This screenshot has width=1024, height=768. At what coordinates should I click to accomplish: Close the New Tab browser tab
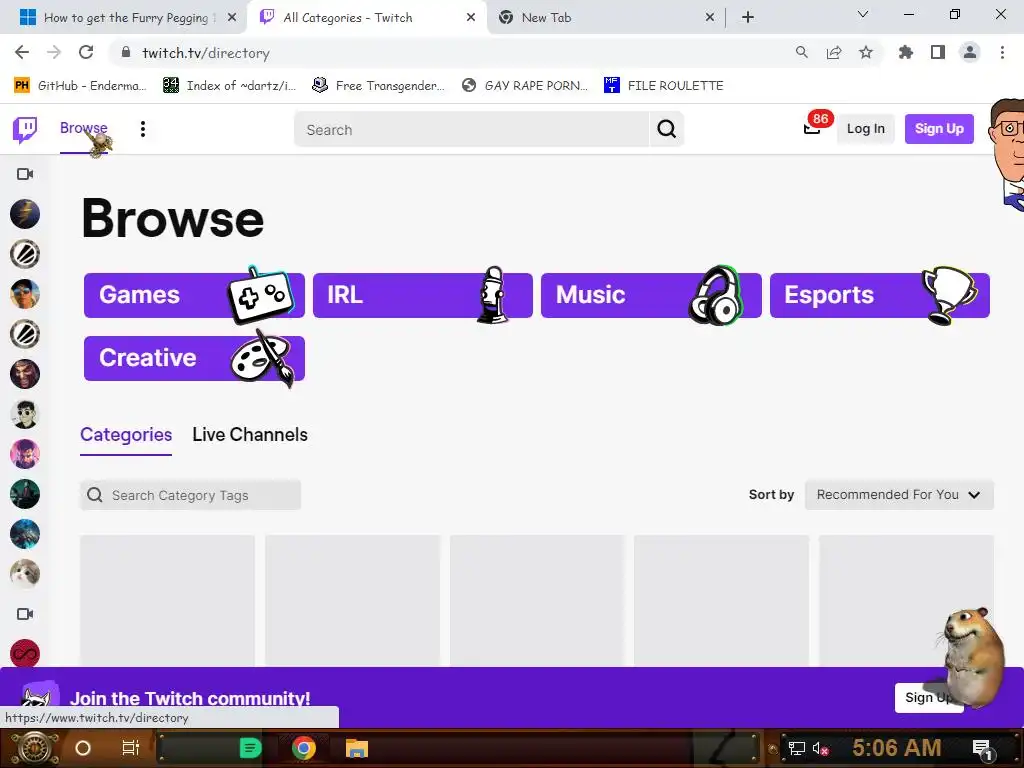coord(710,18)
